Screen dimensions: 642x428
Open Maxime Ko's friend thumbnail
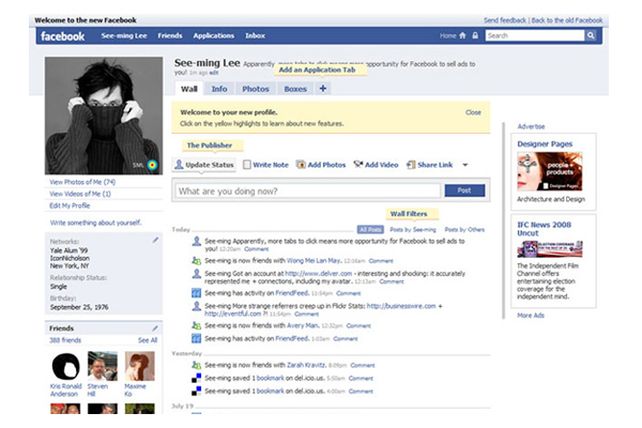(x=140, y=366)
